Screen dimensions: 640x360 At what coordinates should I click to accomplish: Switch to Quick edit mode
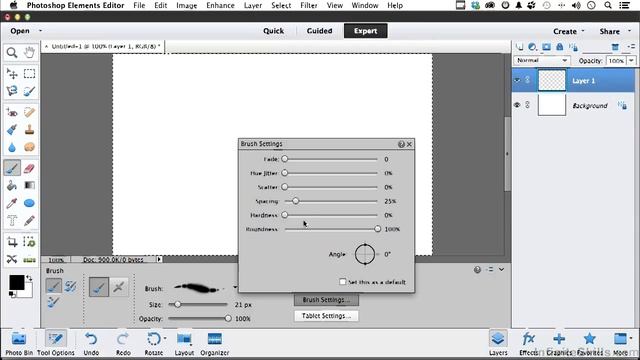point(273,31)
